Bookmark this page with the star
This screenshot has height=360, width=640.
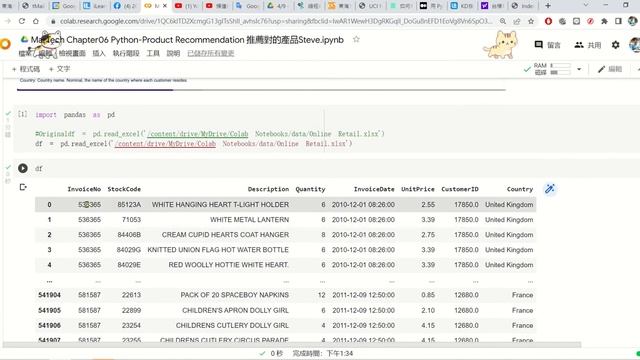[x=531, y=21]
